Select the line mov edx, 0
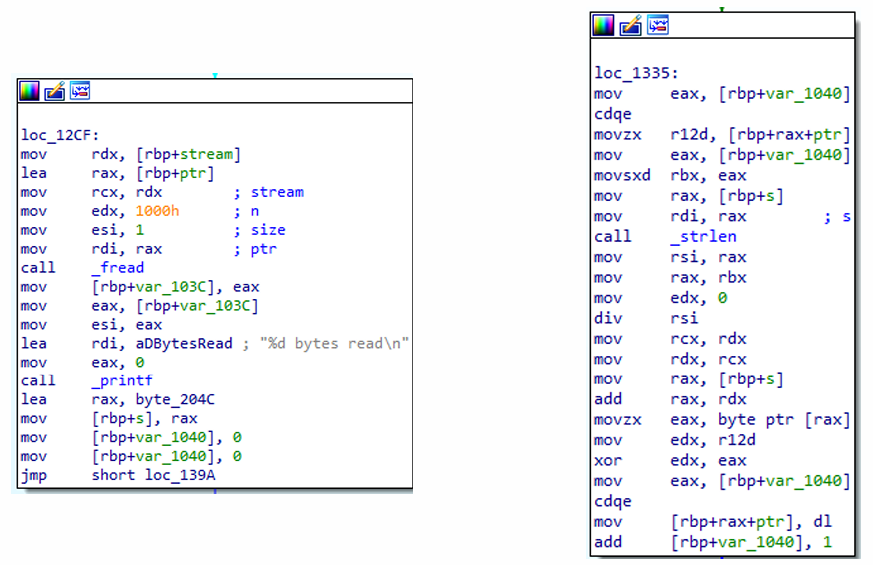The image size is (873, 565). point(660,298)
